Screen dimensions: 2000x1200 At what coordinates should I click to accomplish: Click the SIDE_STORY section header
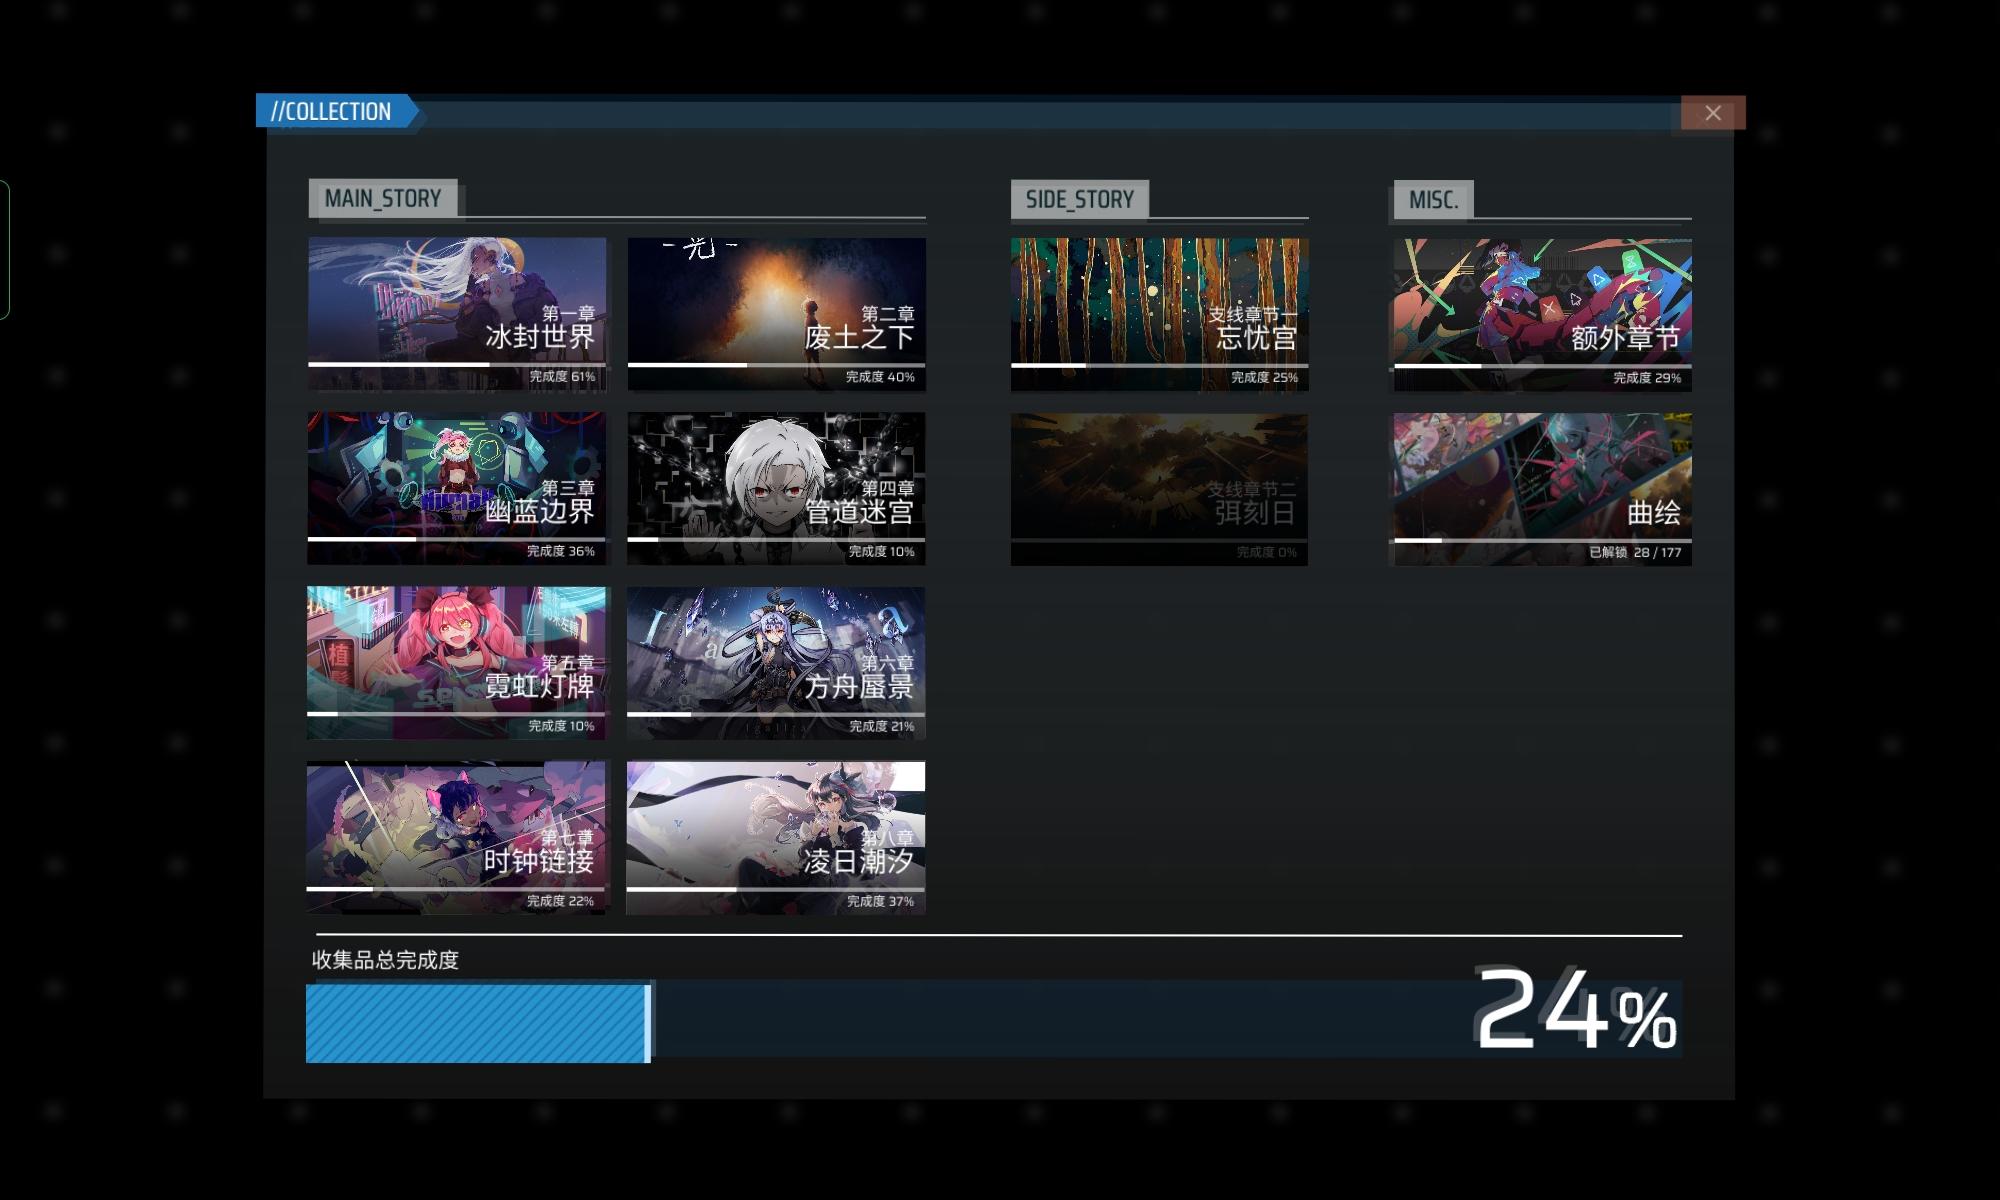coord(1079,199)
